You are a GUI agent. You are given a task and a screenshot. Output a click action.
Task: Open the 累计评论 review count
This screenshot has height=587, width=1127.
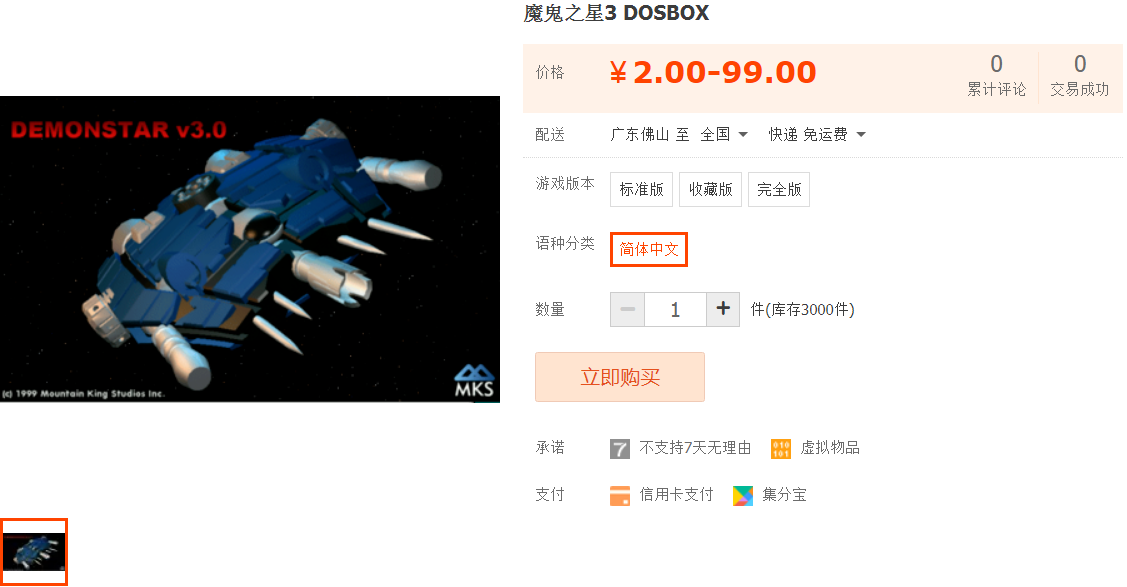click(996, 75)
